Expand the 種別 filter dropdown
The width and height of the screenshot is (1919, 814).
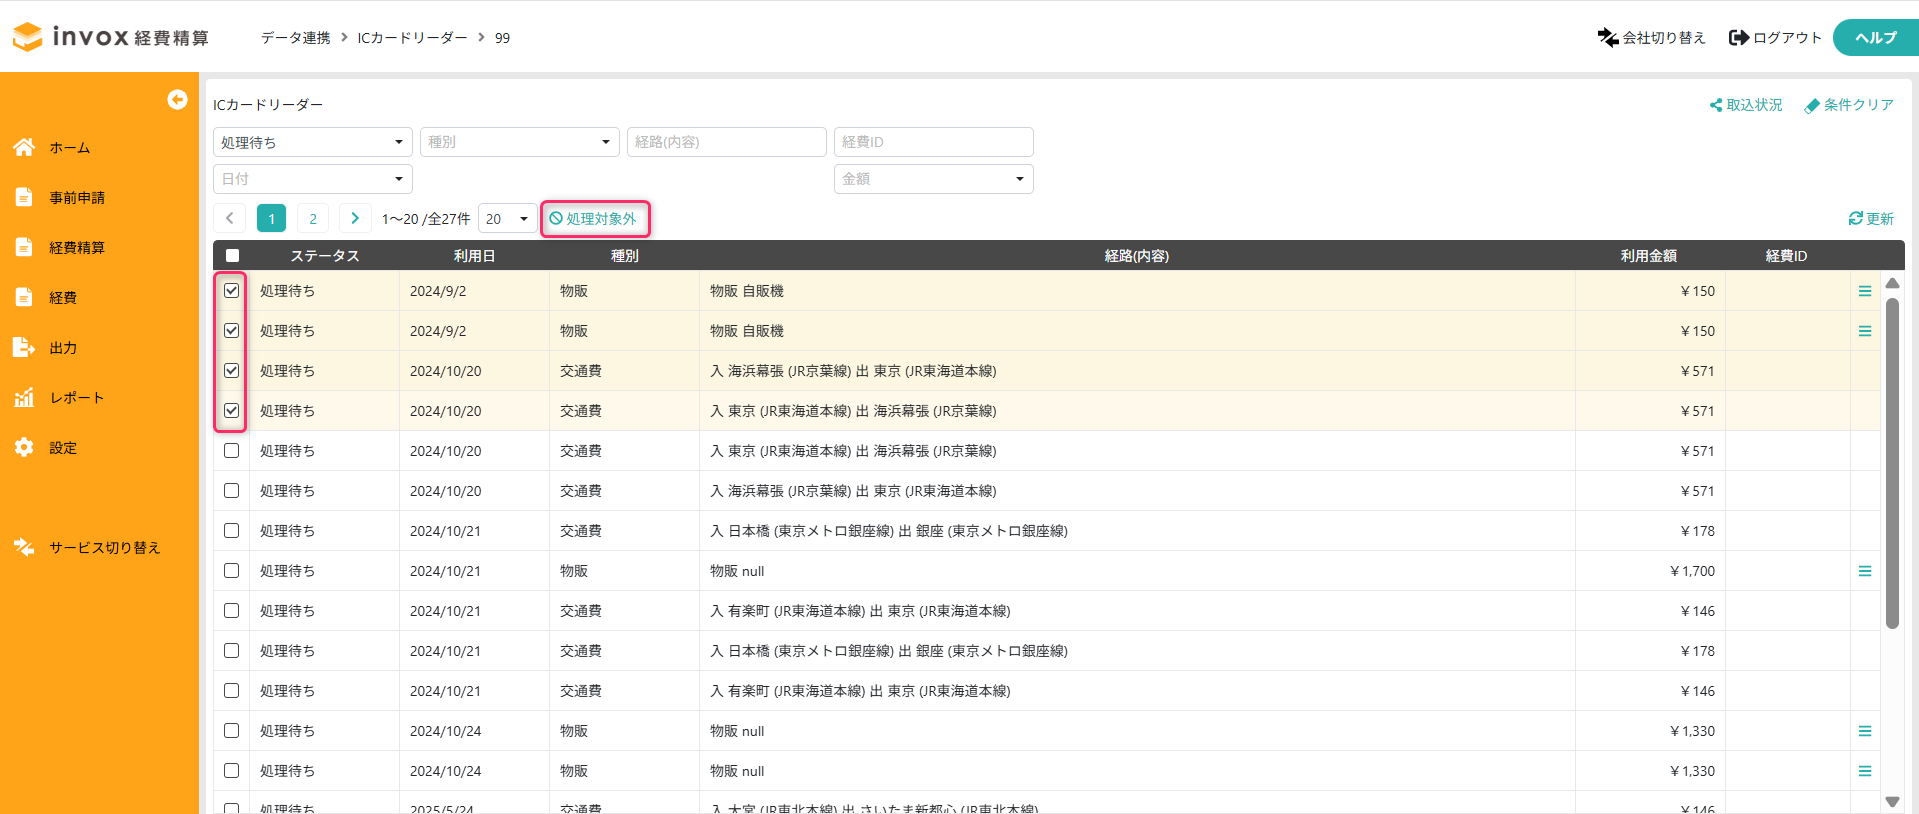pyautogui.click(x=519, y=142)
